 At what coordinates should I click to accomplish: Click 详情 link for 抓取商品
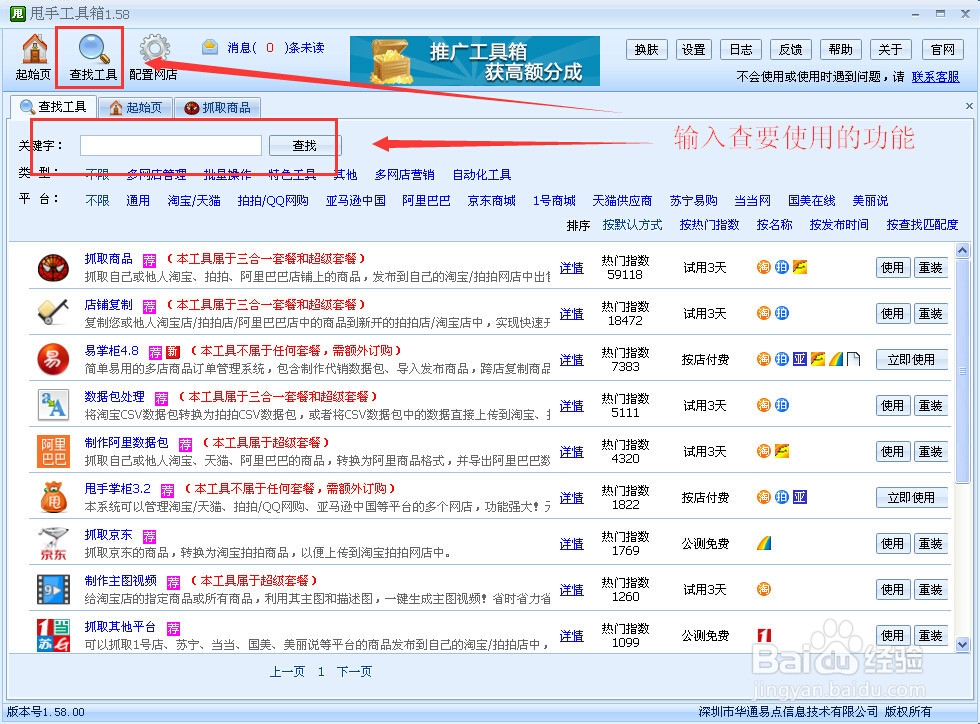[571, 268]
